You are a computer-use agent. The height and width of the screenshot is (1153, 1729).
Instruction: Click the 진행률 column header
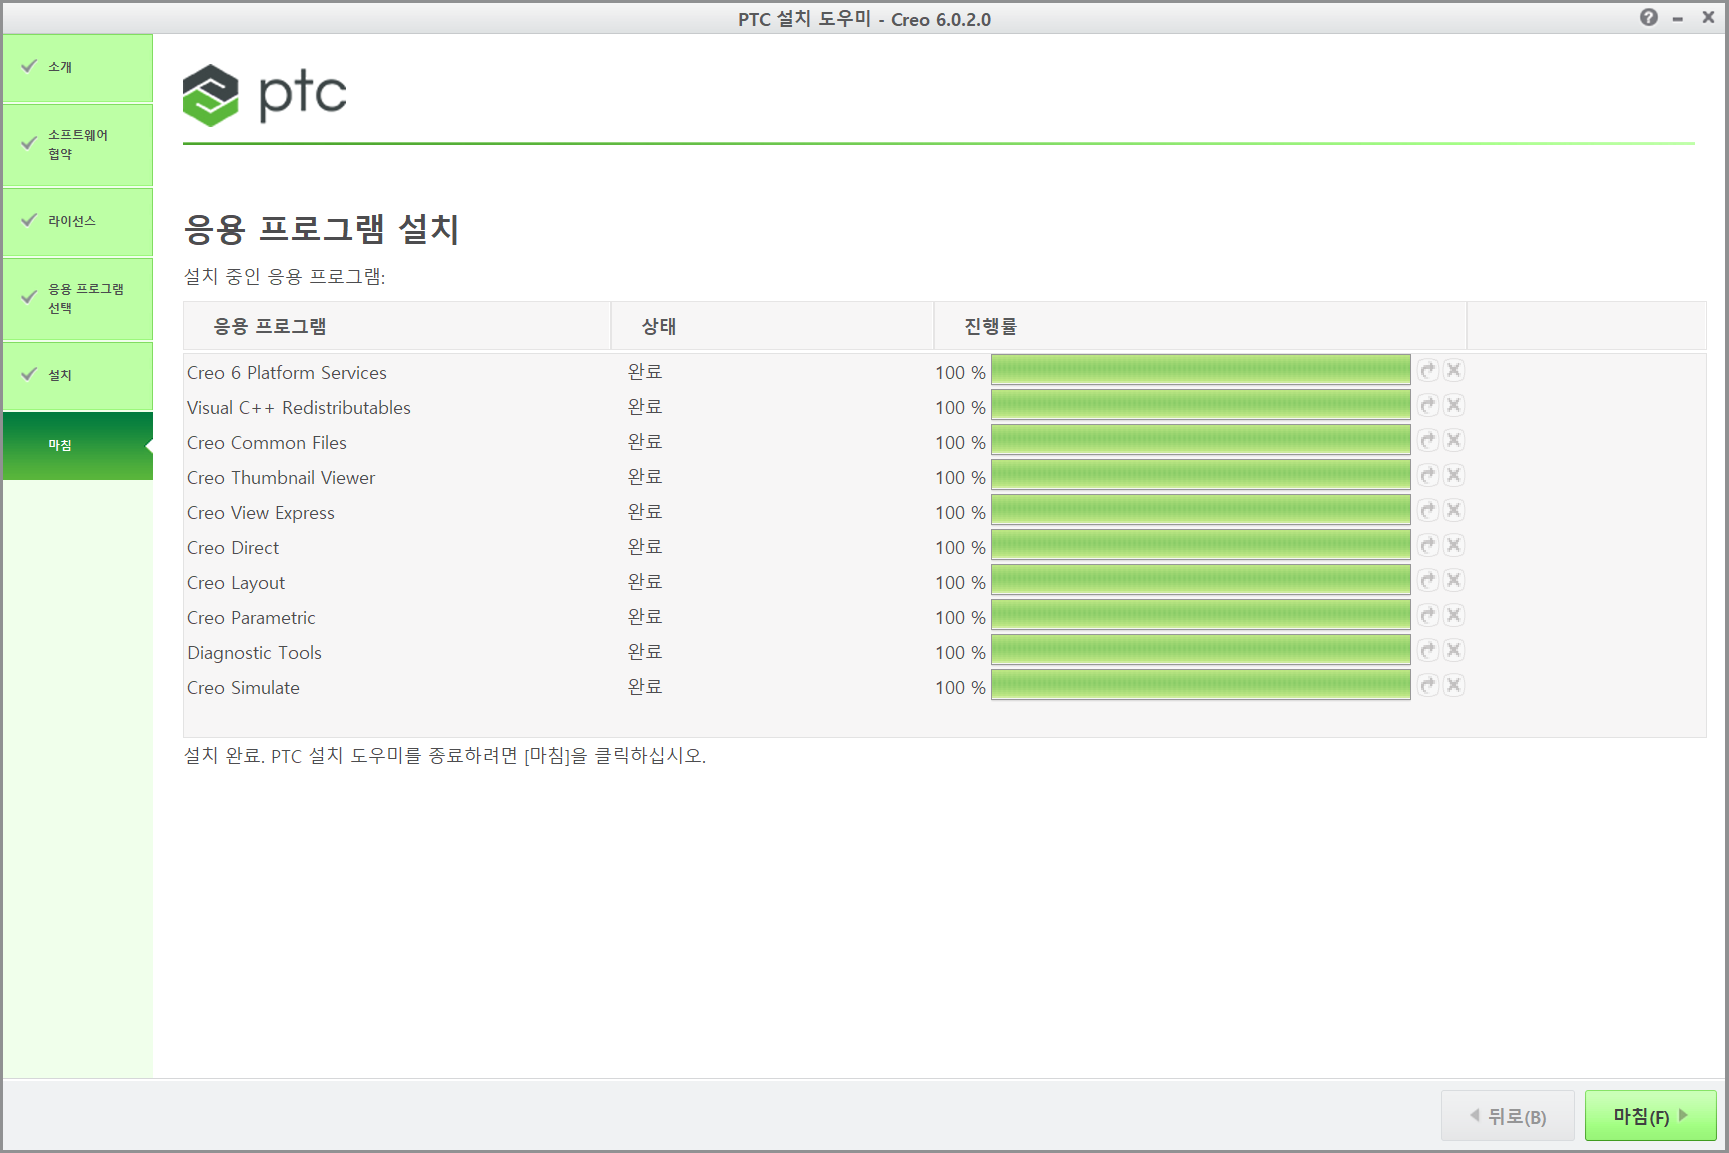(1200, 326)
